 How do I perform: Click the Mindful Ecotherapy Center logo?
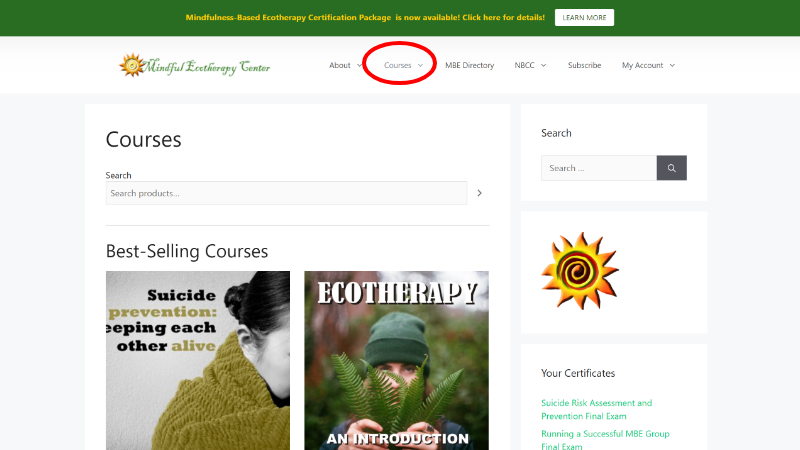194,65
